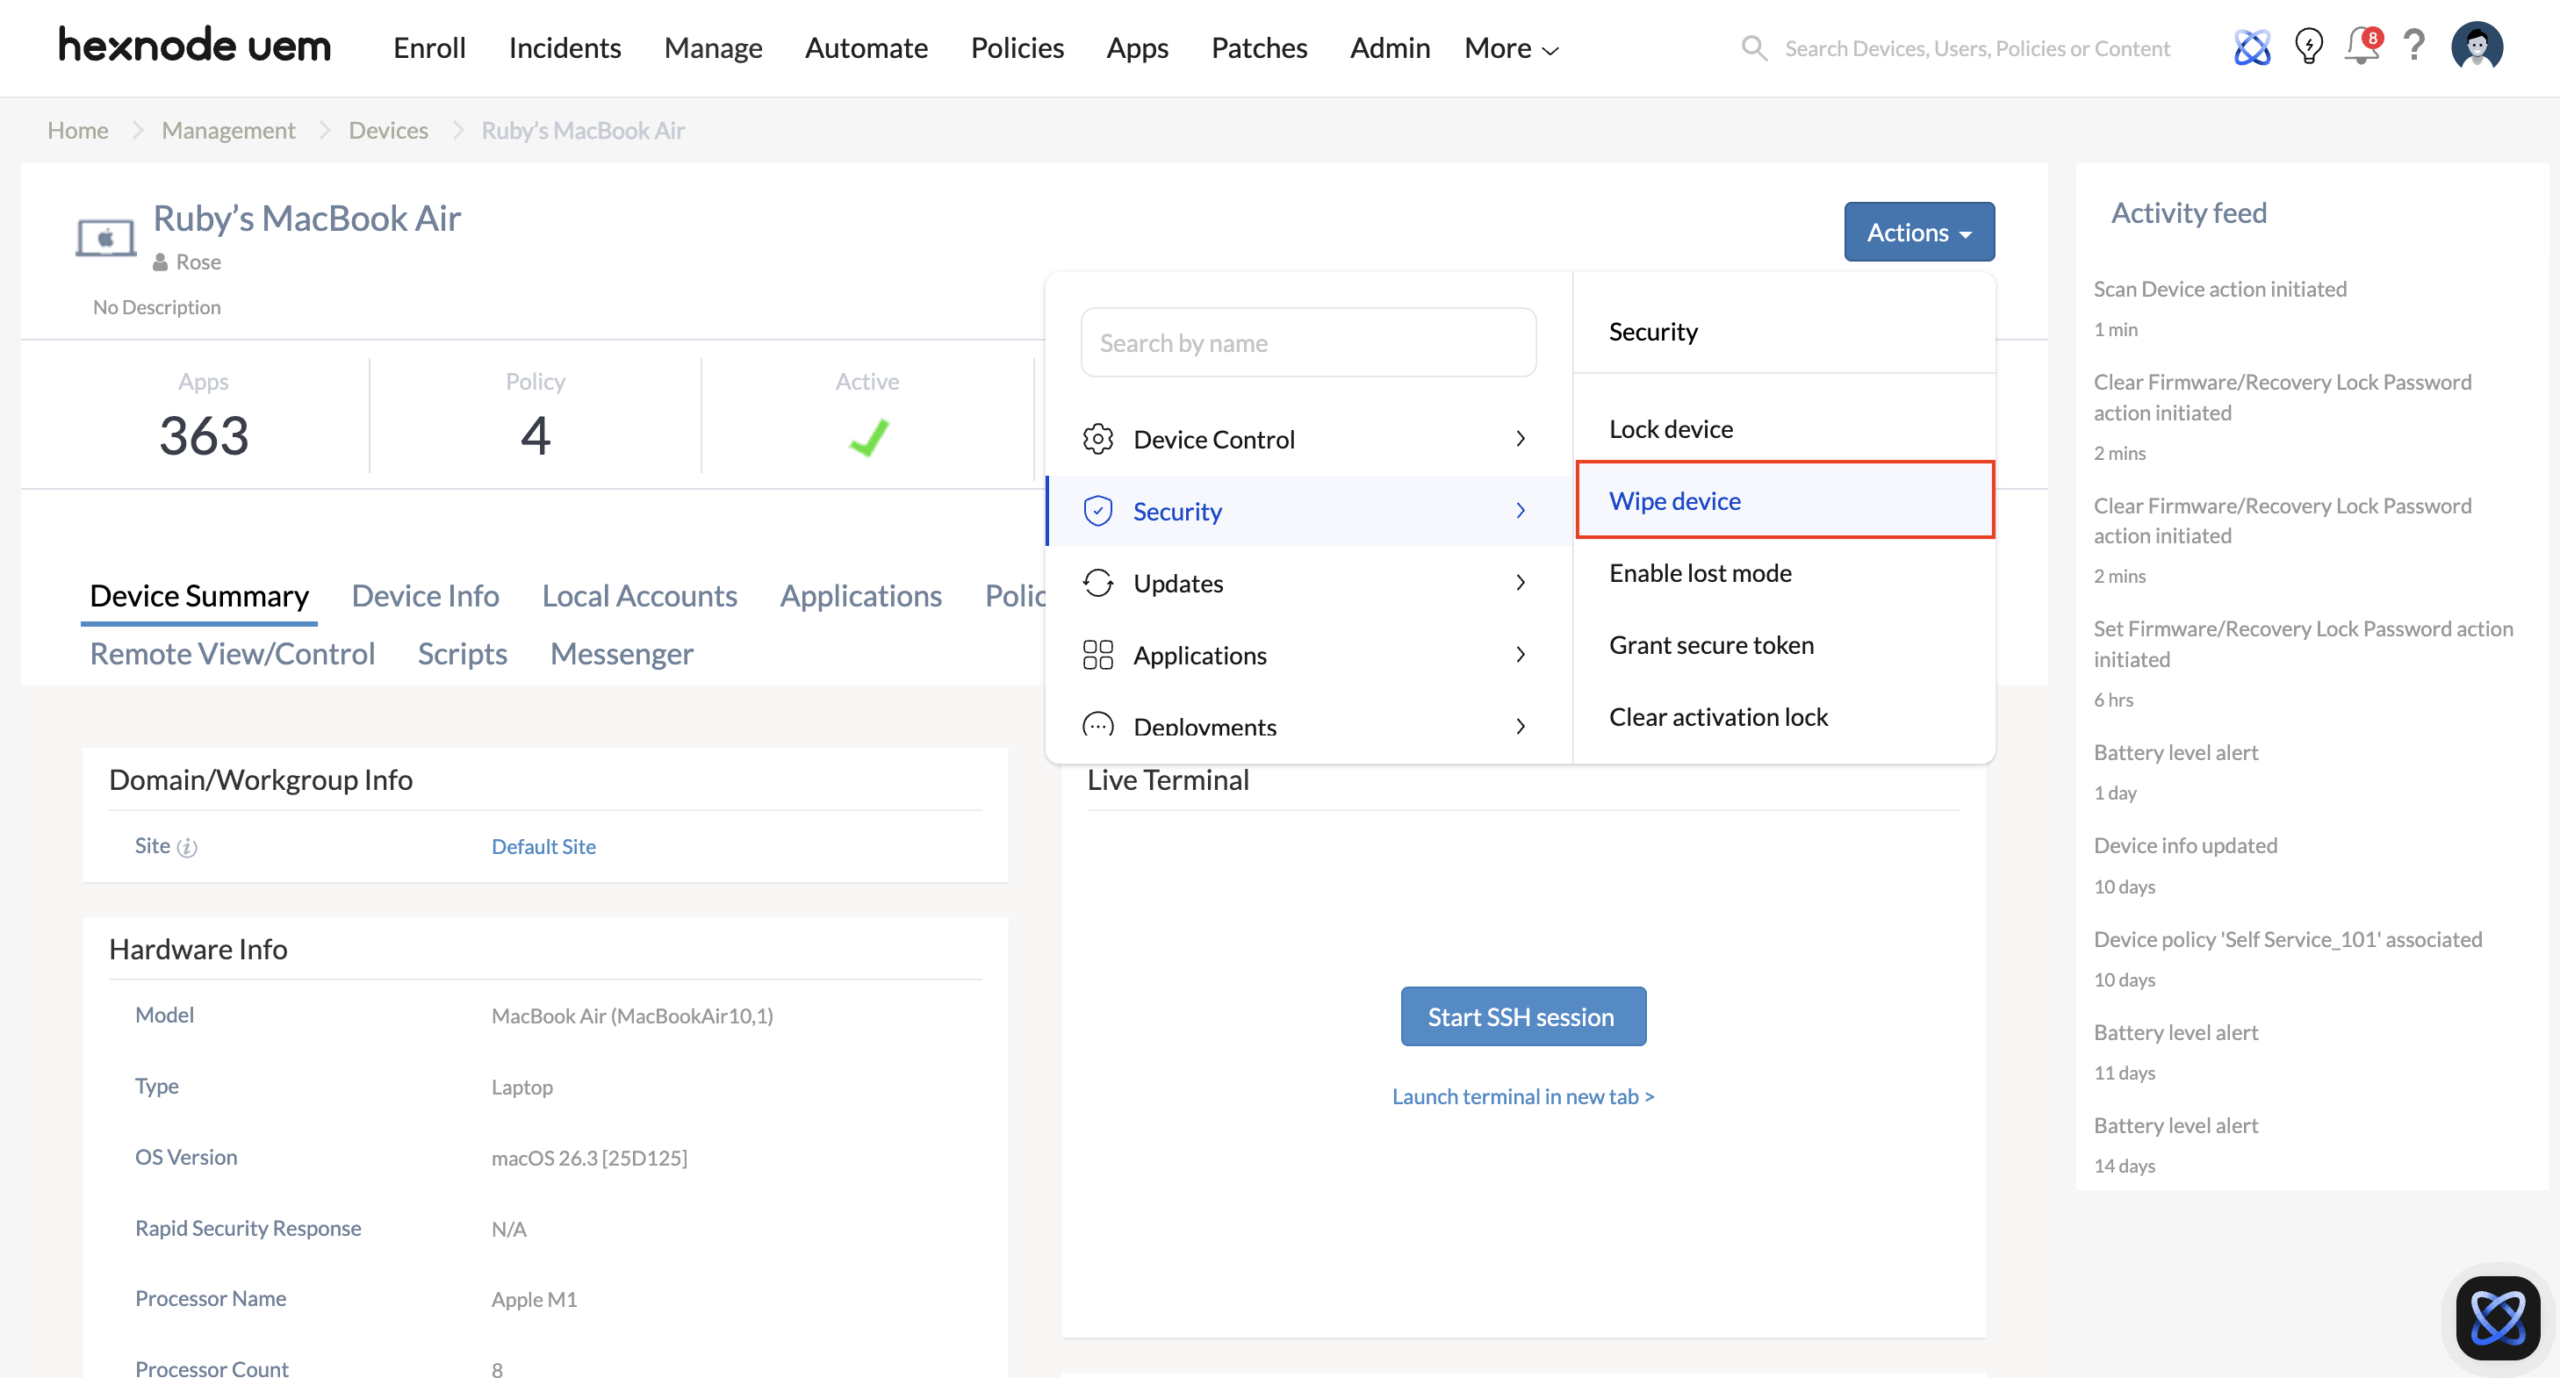Select the Applications grid icon
Screen dimensions: 2560x1378
tap(1098, 654)
